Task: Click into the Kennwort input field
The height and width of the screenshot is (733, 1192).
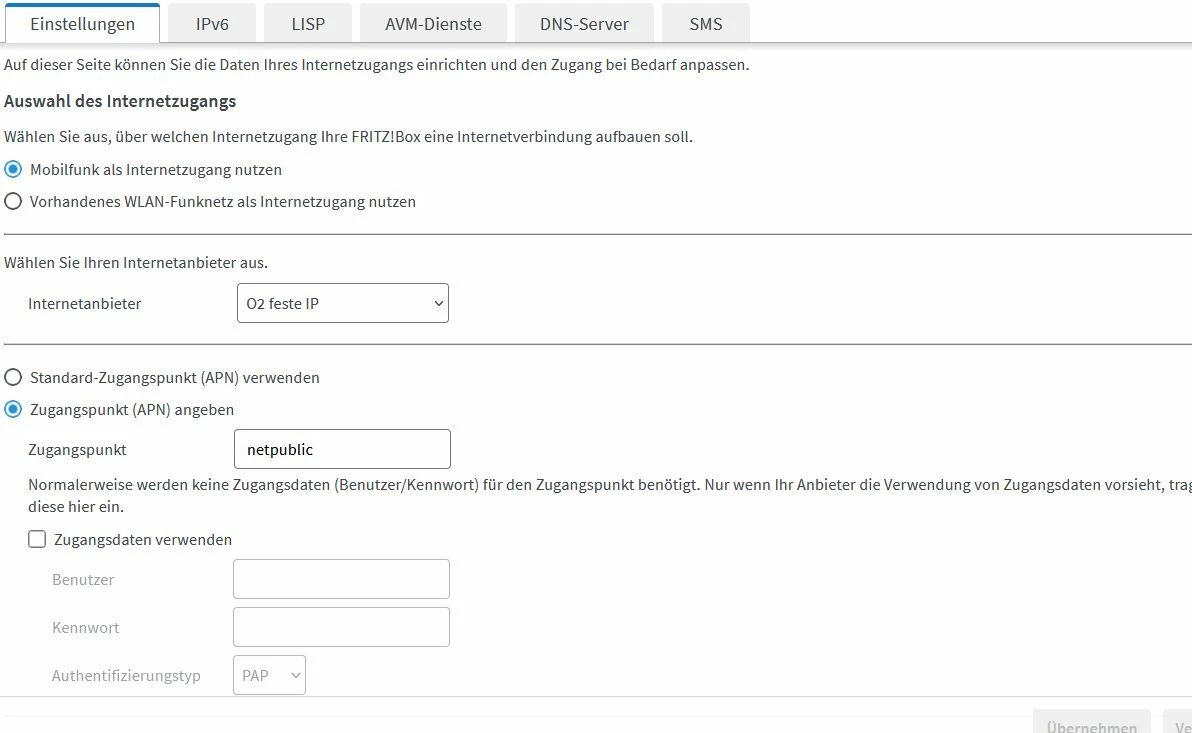Action: coord(341,627)
